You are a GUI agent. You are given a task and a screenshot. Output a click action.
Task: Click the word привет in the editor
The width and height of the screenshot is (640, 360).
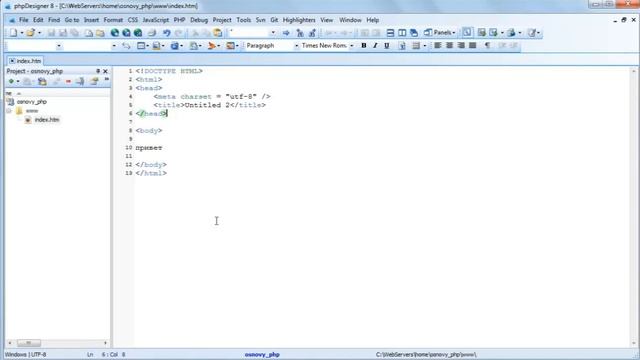coord(149,148)
